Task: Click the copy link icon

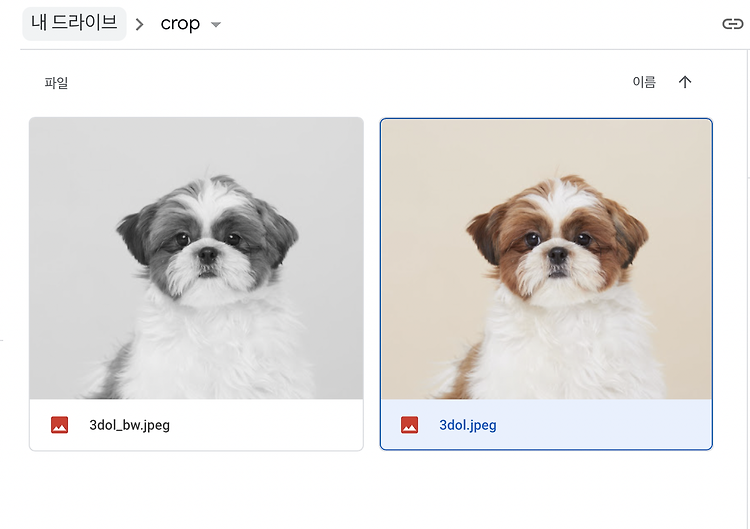Action: click(x=732, y=23)
